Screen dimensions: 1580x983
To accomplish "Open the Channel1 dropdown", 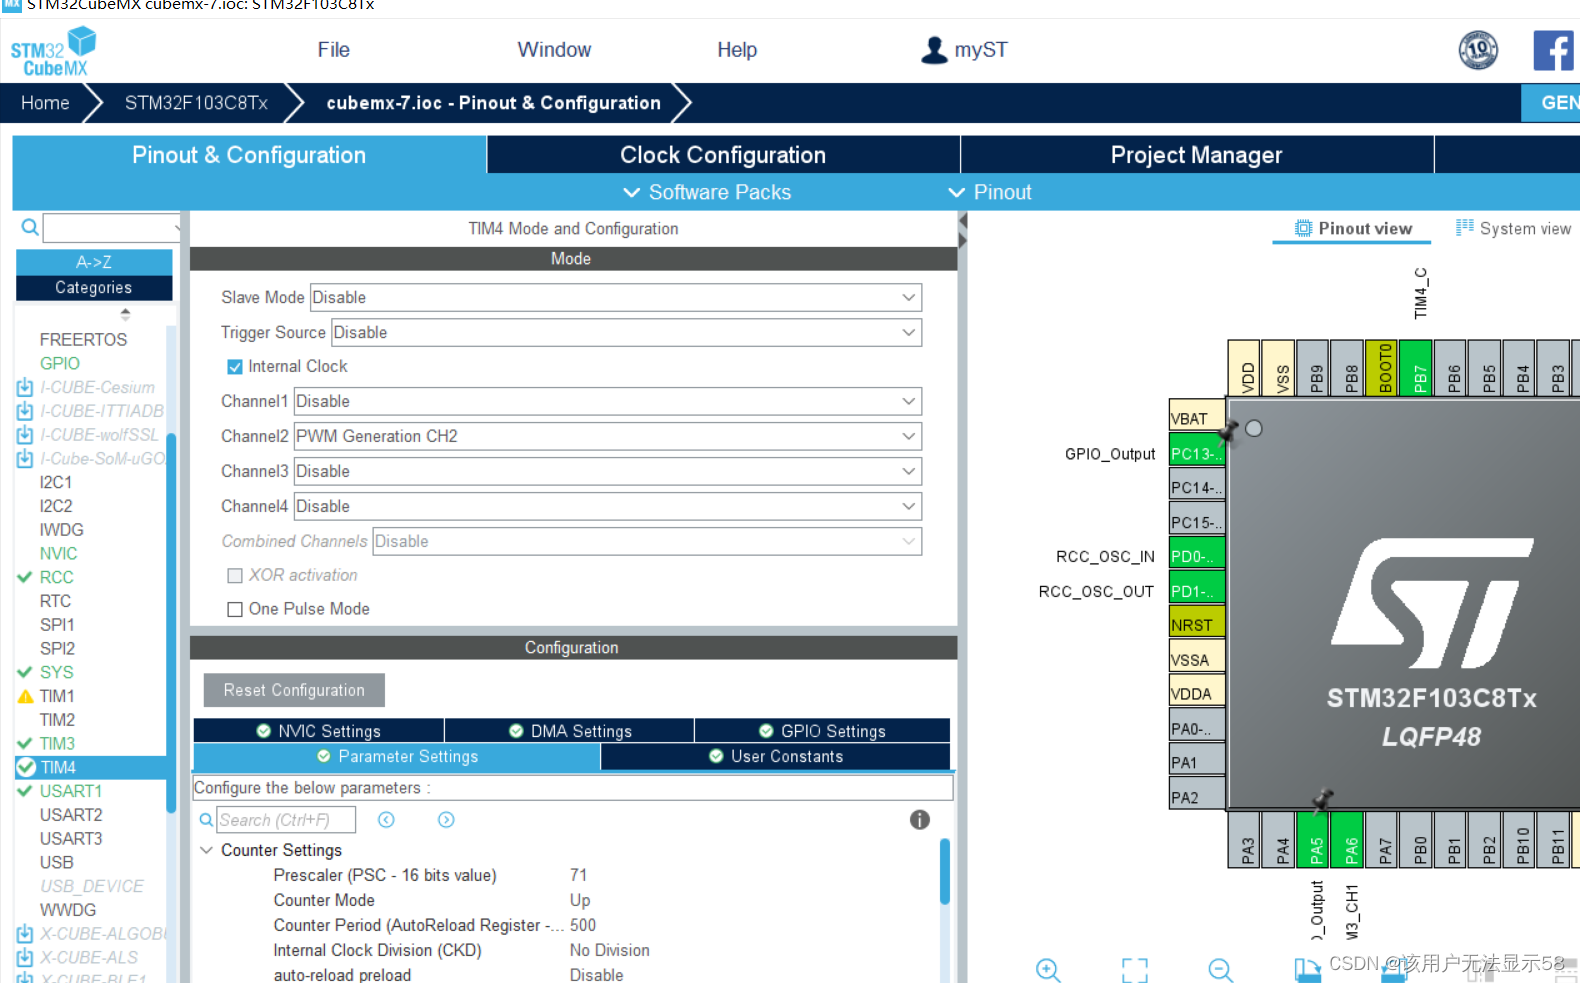I will (607, 401).
